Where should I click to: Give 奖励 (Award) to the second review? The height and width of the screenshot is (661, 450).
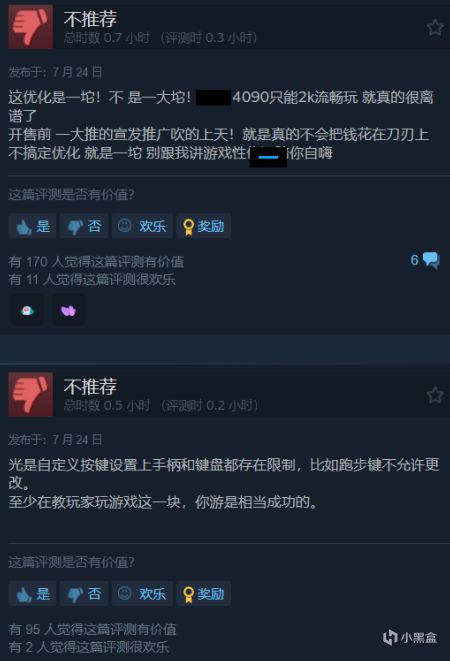click(x=204, y=594)
